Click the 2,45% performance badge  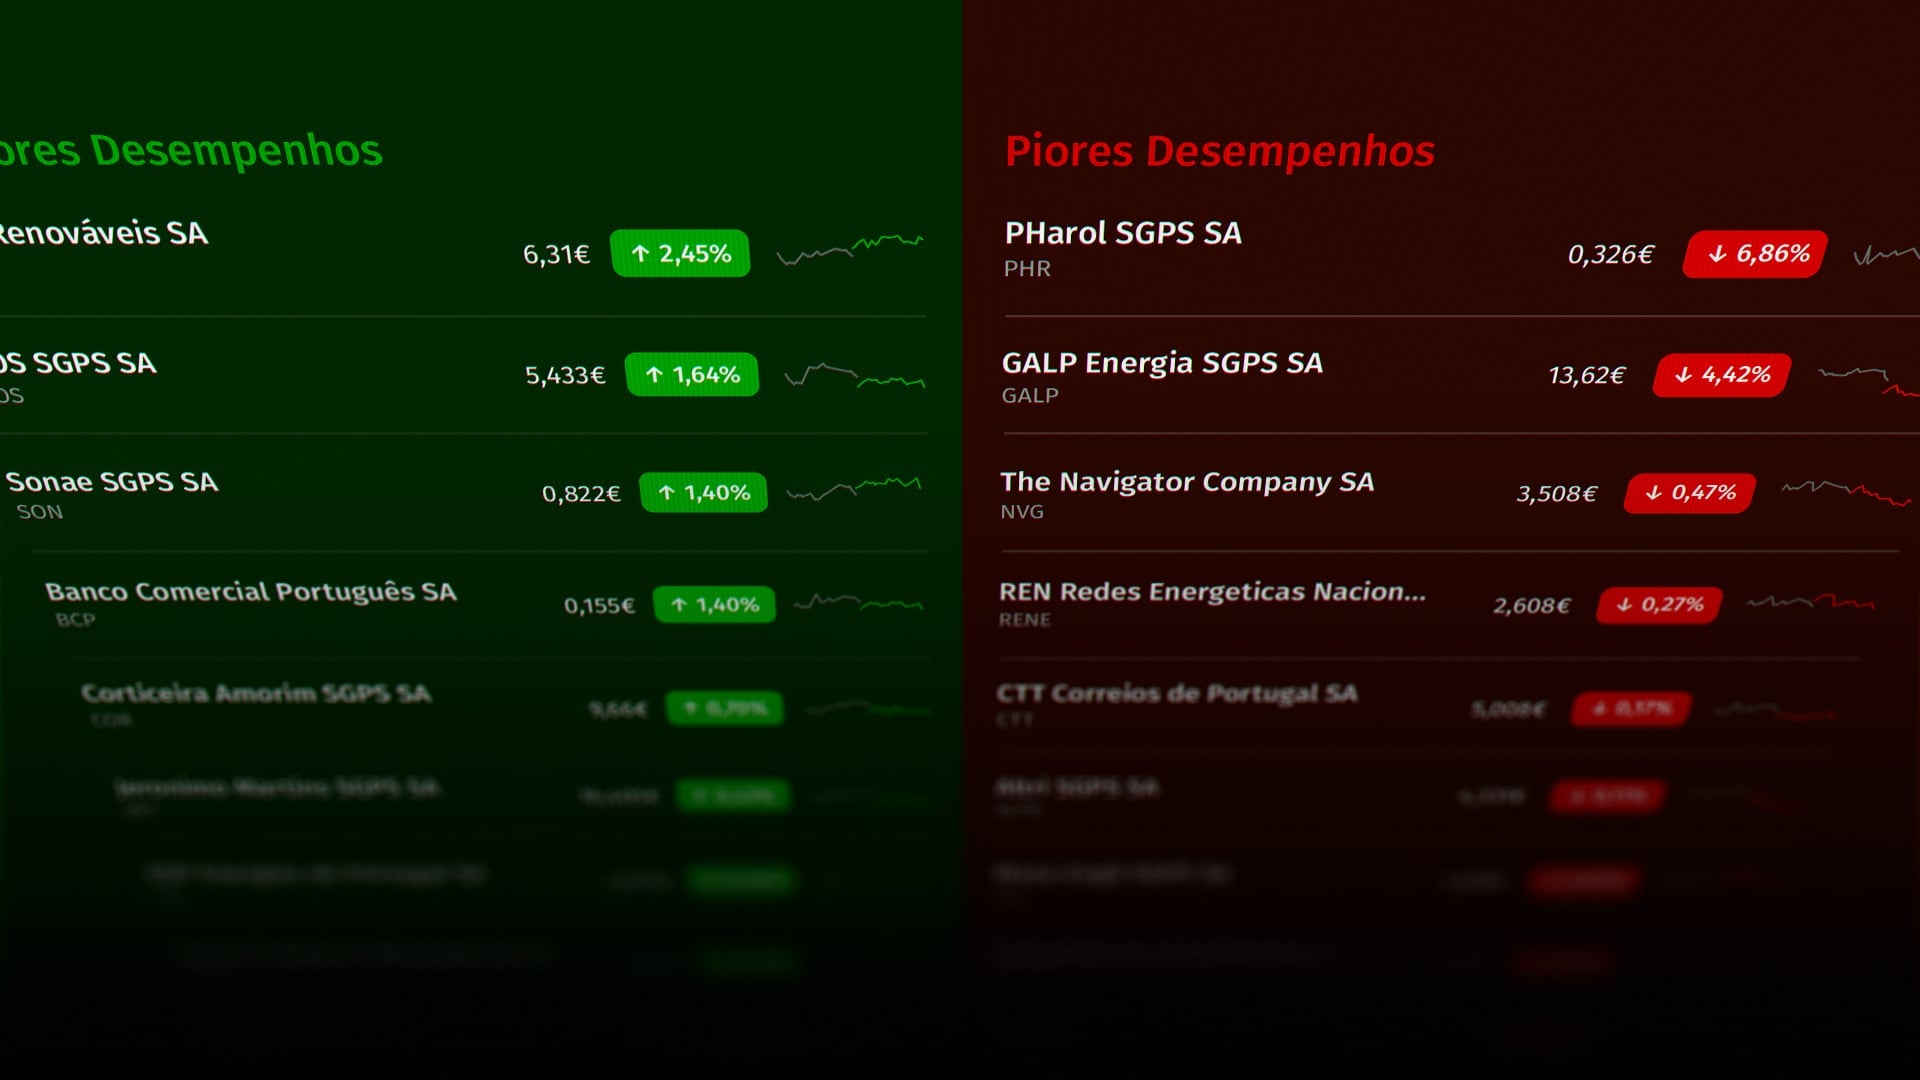click(681, 254)
